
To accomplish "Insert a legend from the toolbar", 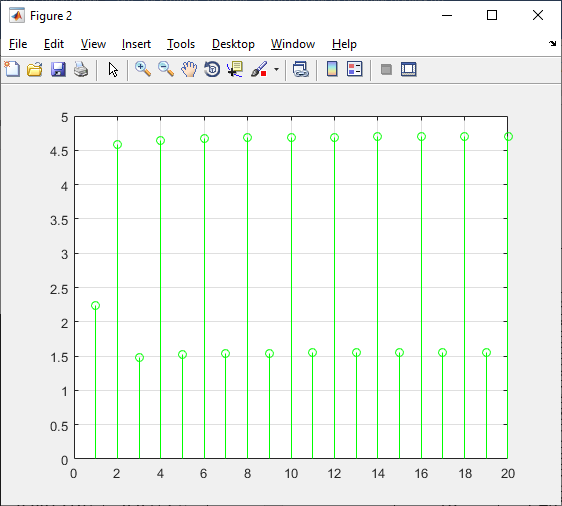I will (x=355, y=69).
